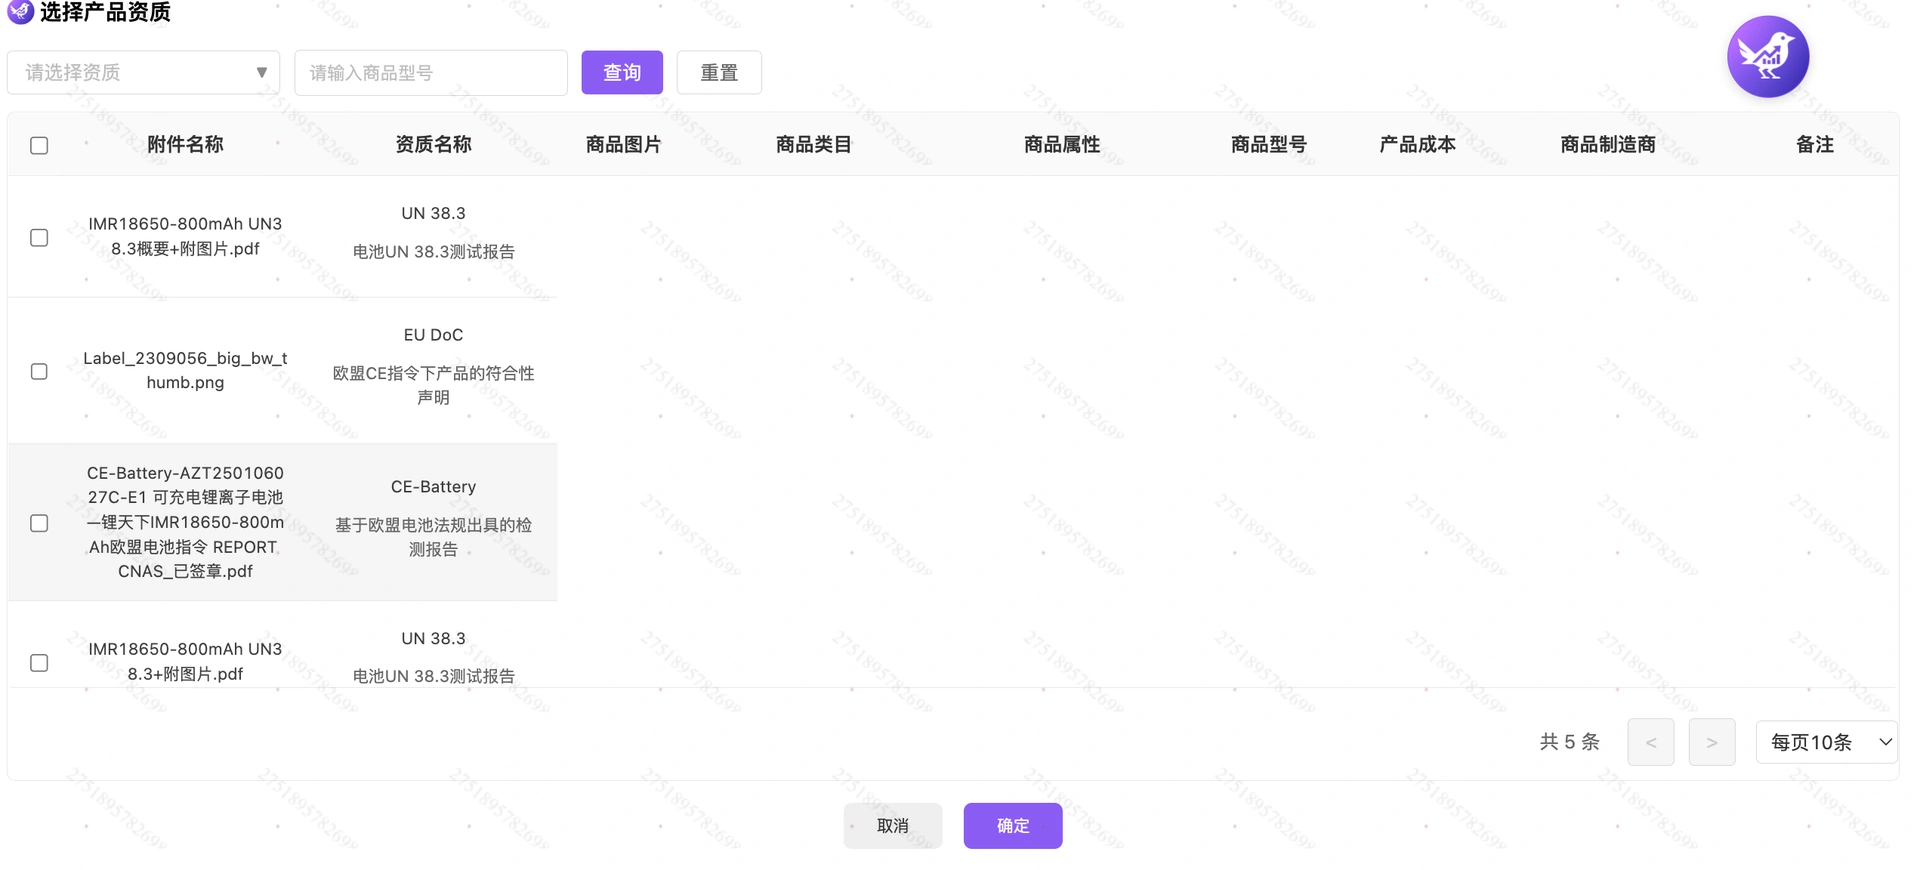This screenshot has height=870, width=1920.
Task: Click the 确定 confirm button
Action: pyautogui.click(x=1013, y=826)
